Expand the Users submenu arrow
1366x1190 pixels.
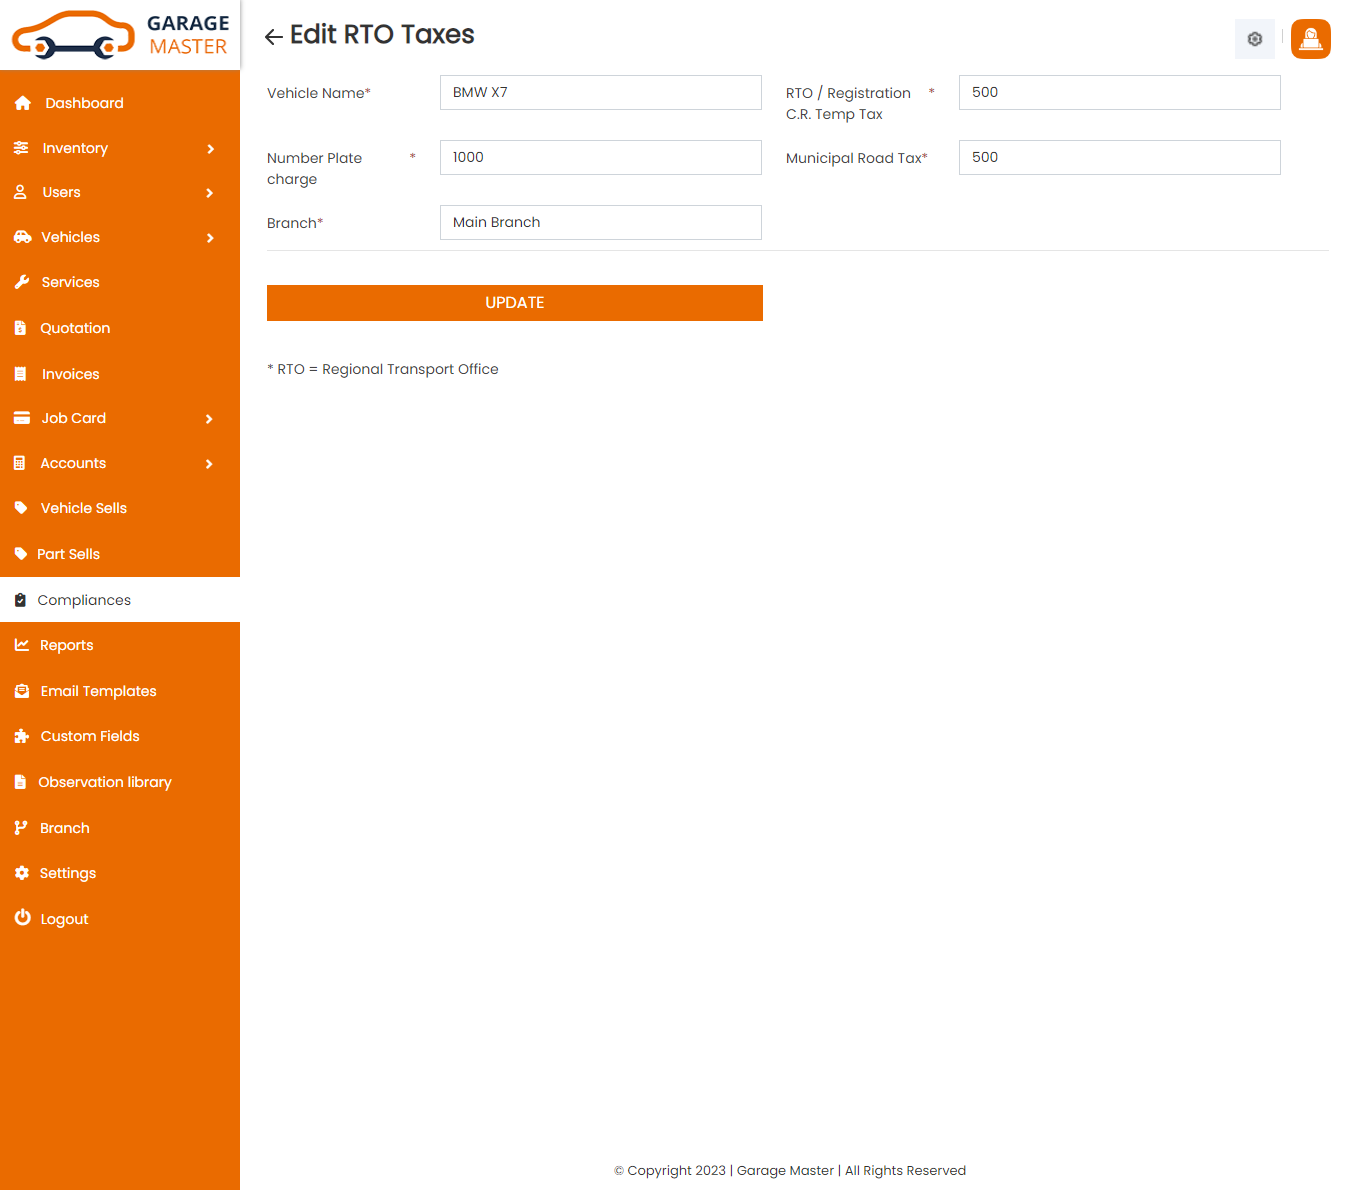point(210,193)
